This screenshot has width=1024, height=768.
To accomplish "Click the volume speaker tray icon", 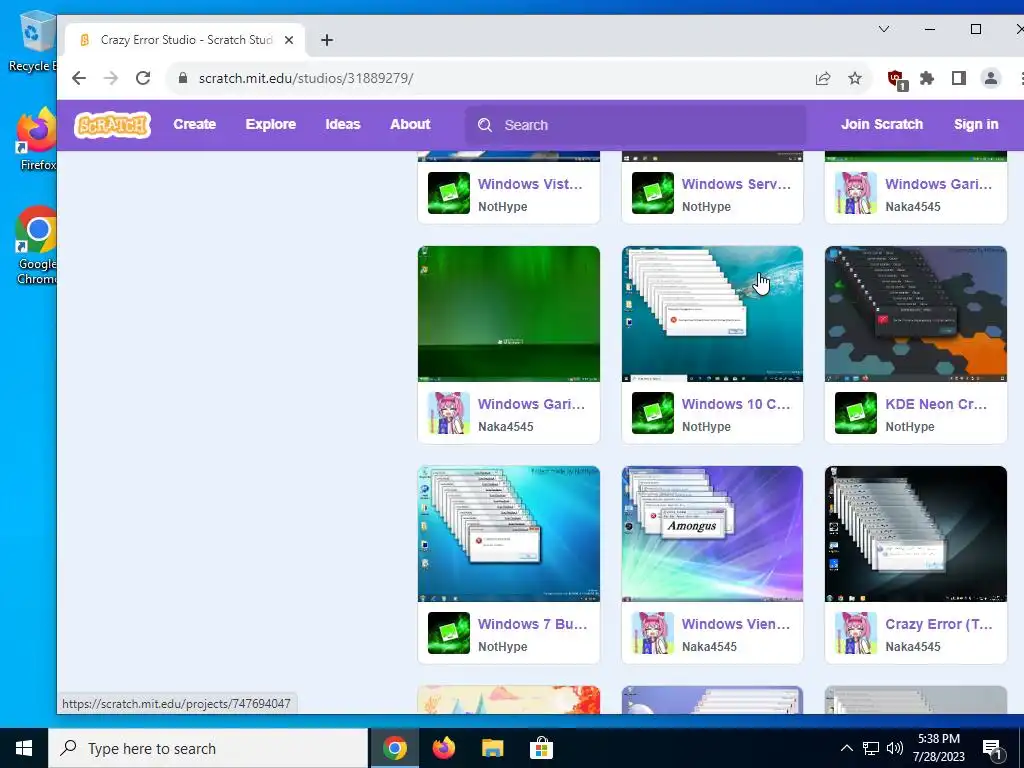I will click(x=895, y=748).
